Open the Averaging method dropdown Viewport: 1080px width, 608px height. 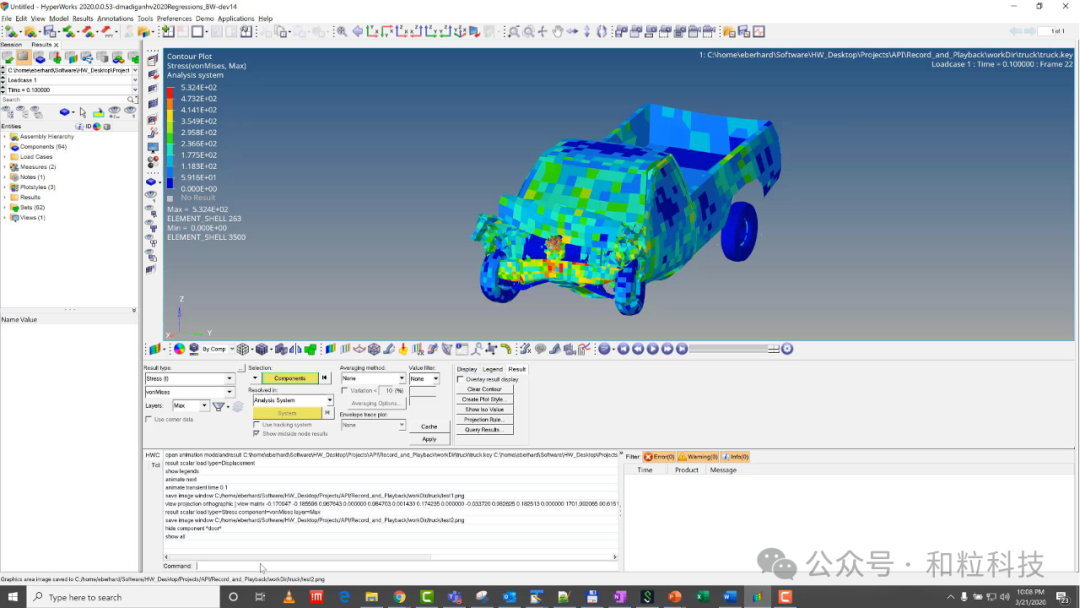(401, 379)
